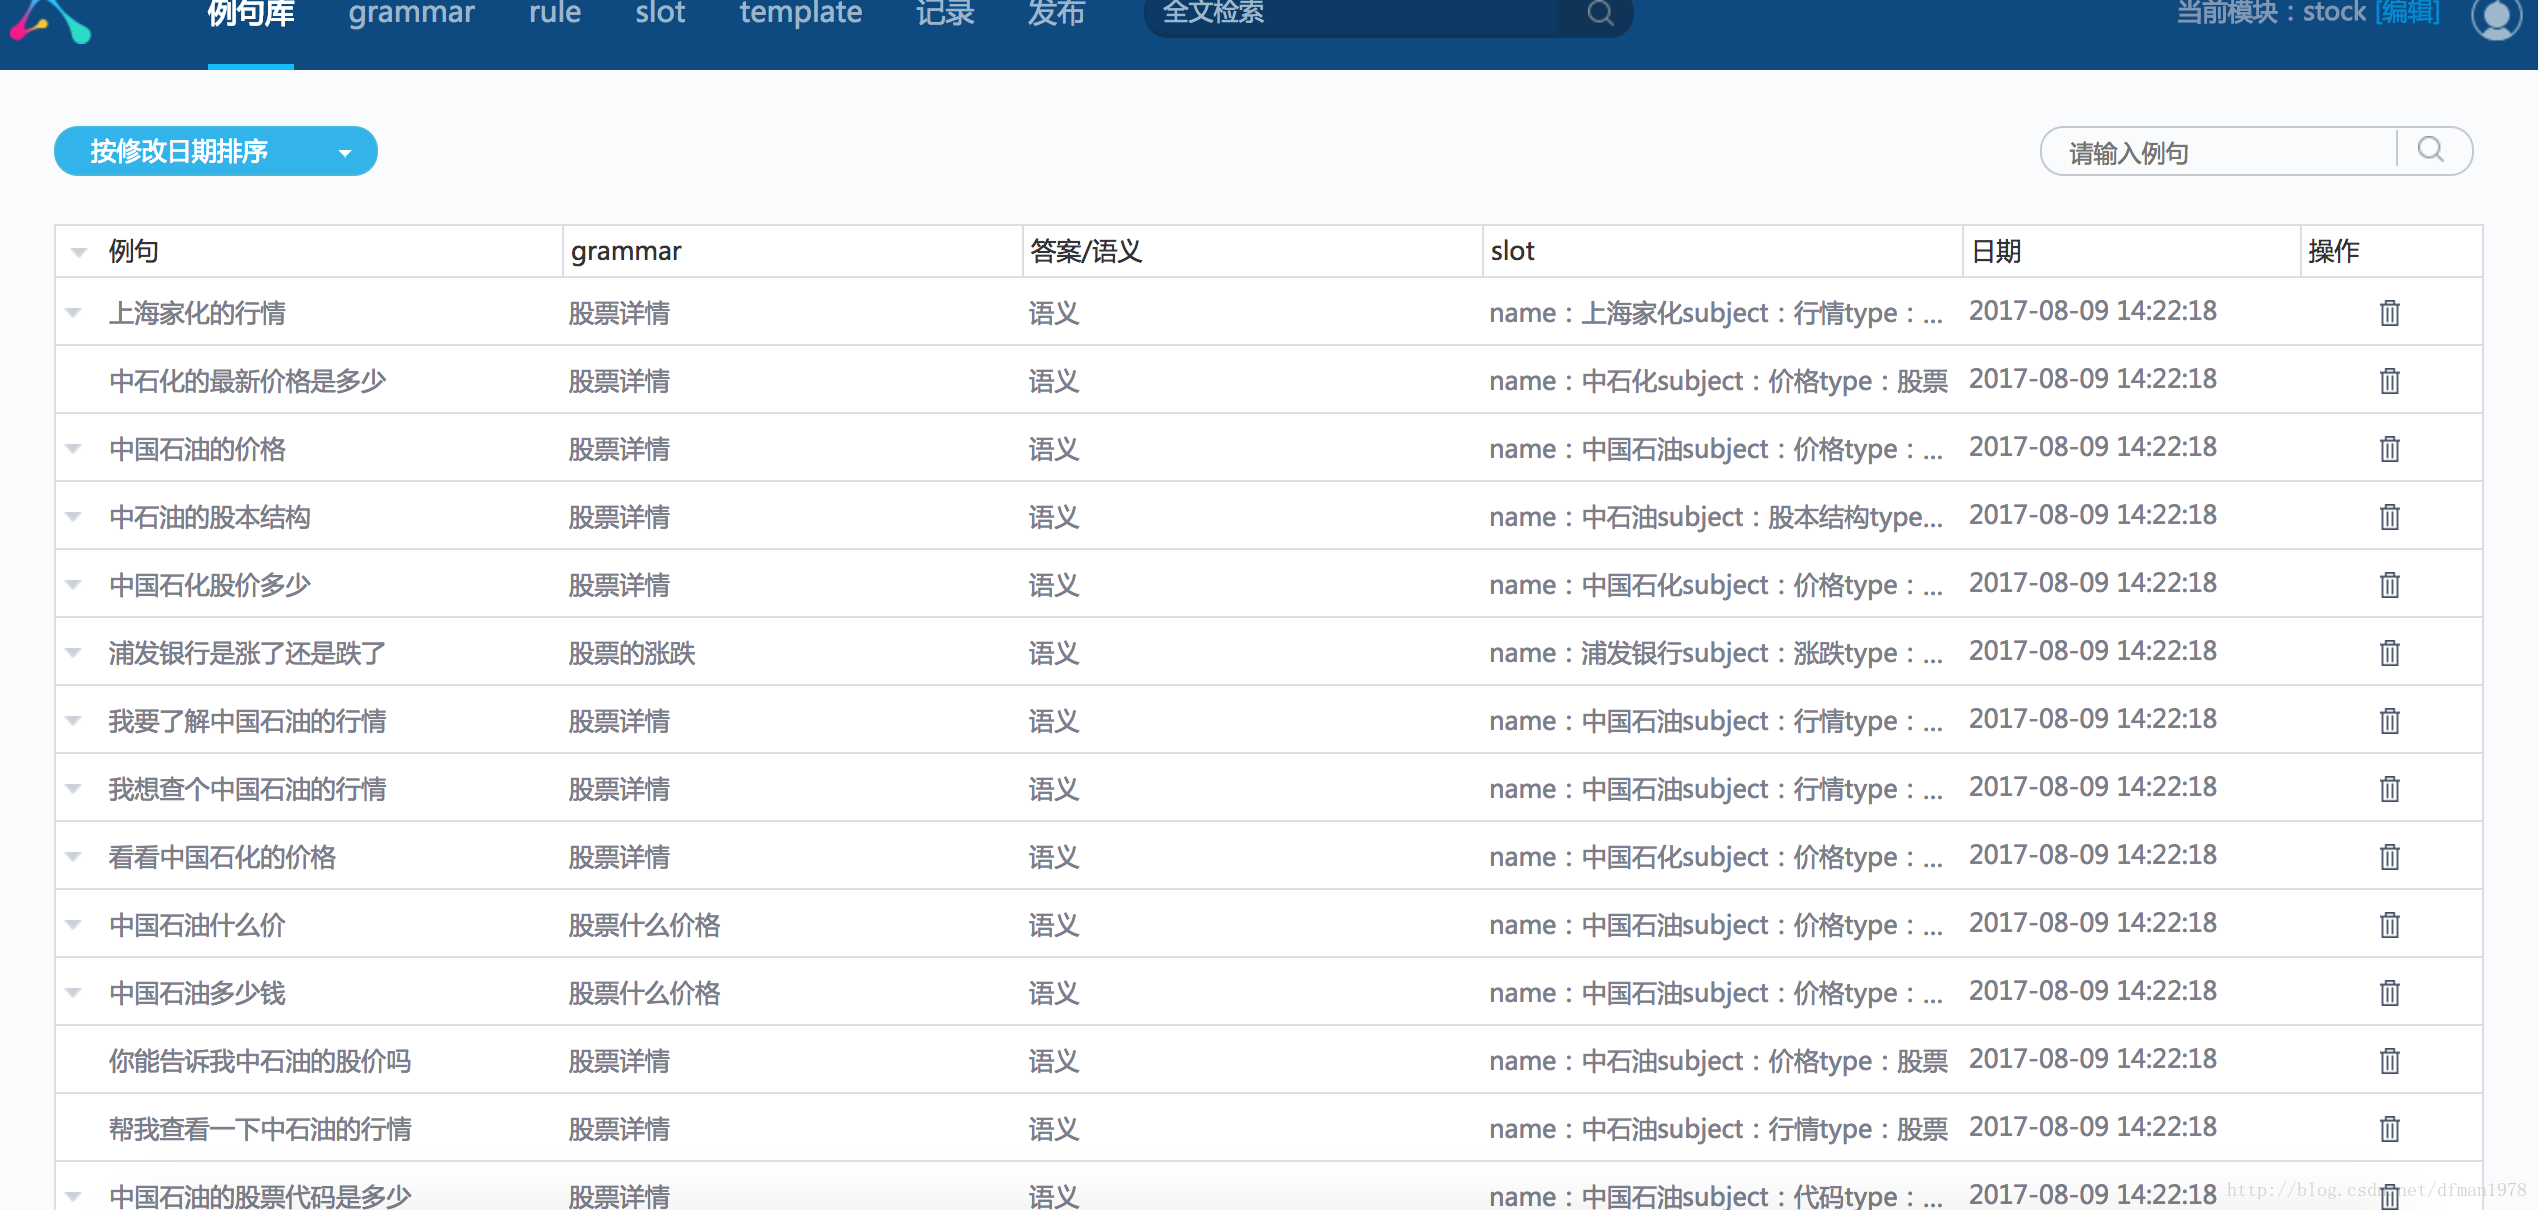Viewport: 2538px width, 1210px height.
Task: Focus the 请输入例句 input field
Action: click(2220, 152)
